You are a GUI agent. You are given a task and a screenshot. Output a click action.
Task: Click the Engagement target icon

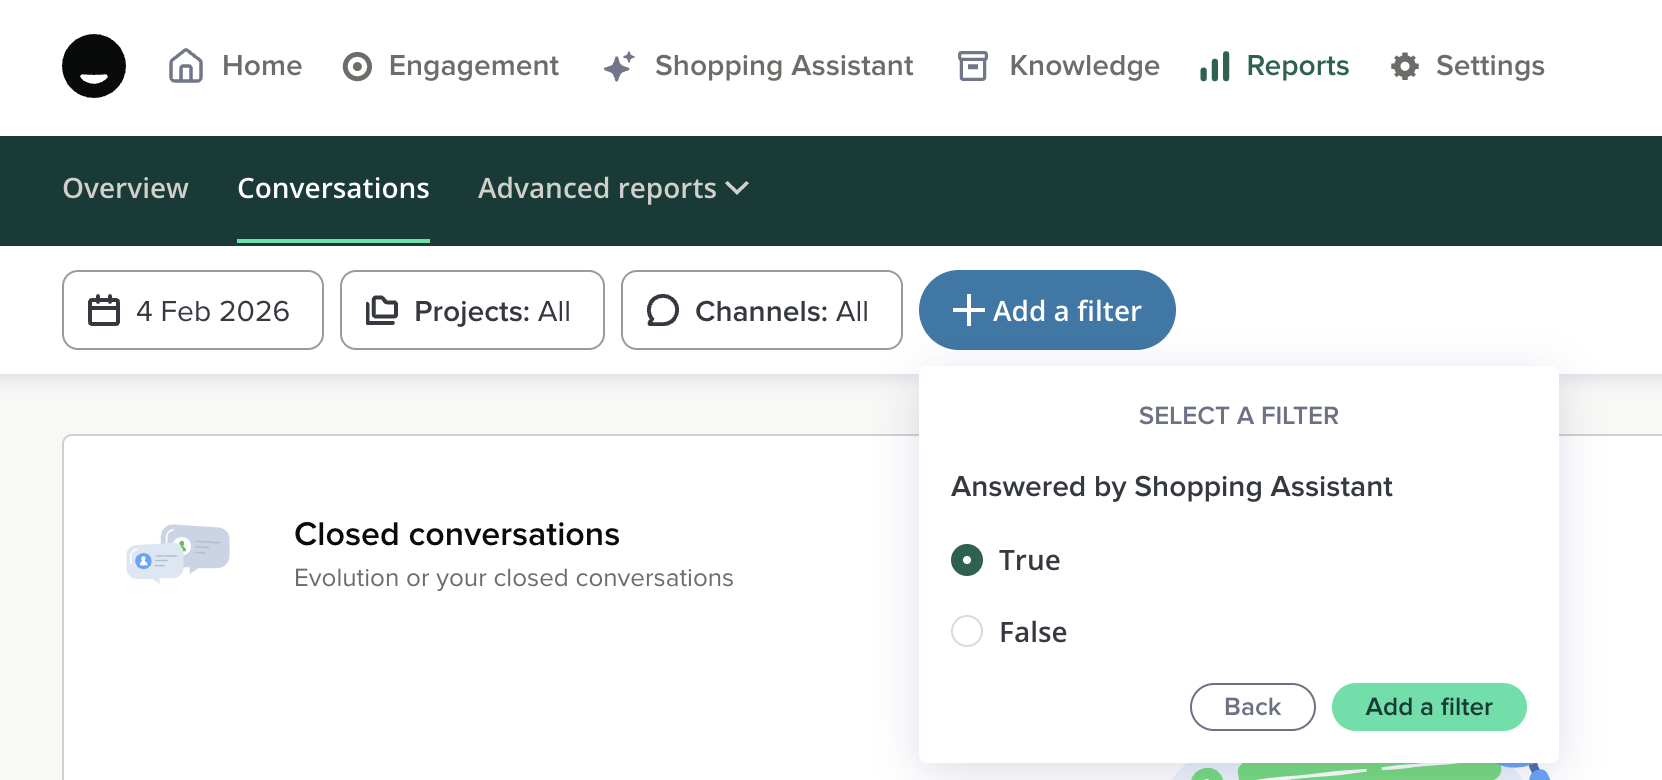(357, 67)
